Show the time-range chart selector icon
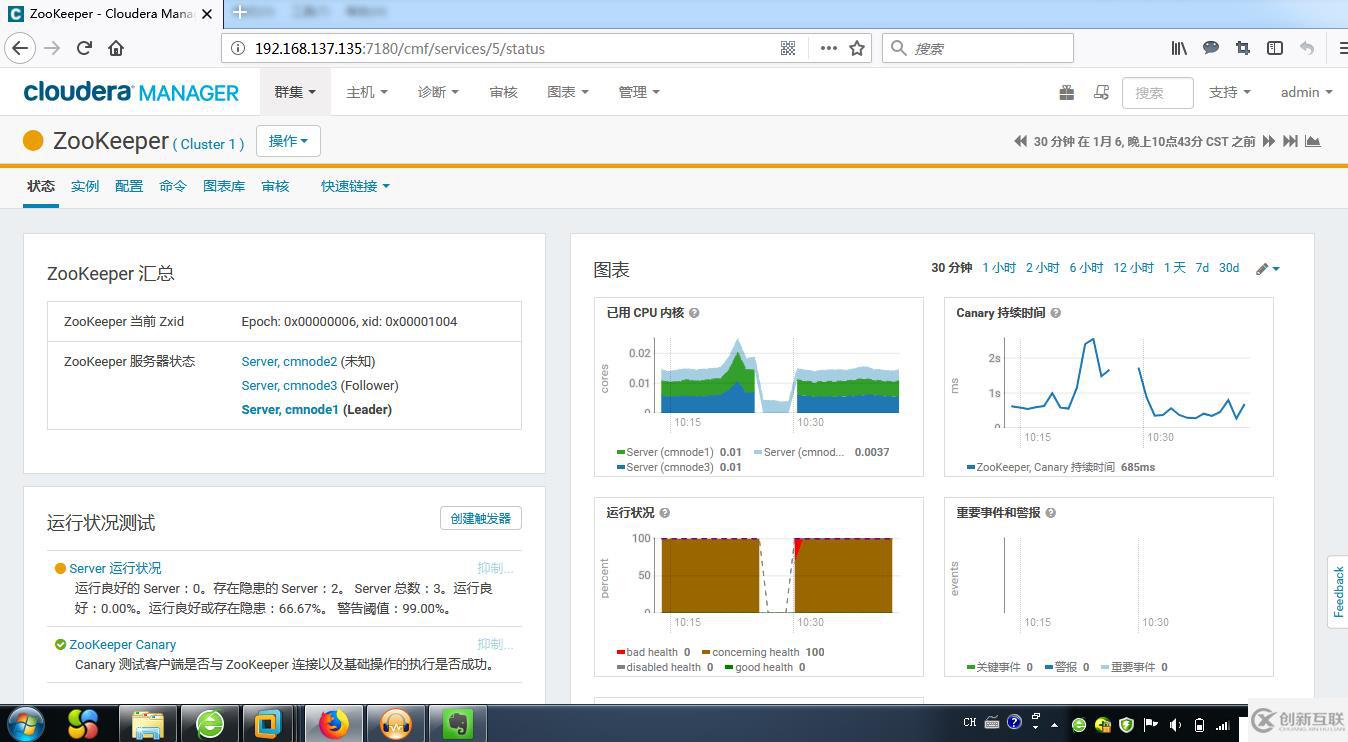 (1313, 141)
